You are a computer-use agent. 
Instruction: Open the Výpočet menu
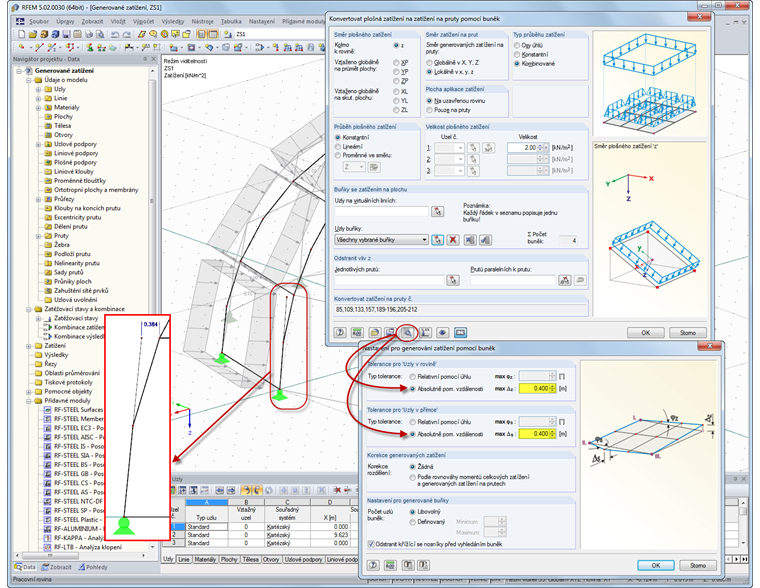(x=143, y=21)
